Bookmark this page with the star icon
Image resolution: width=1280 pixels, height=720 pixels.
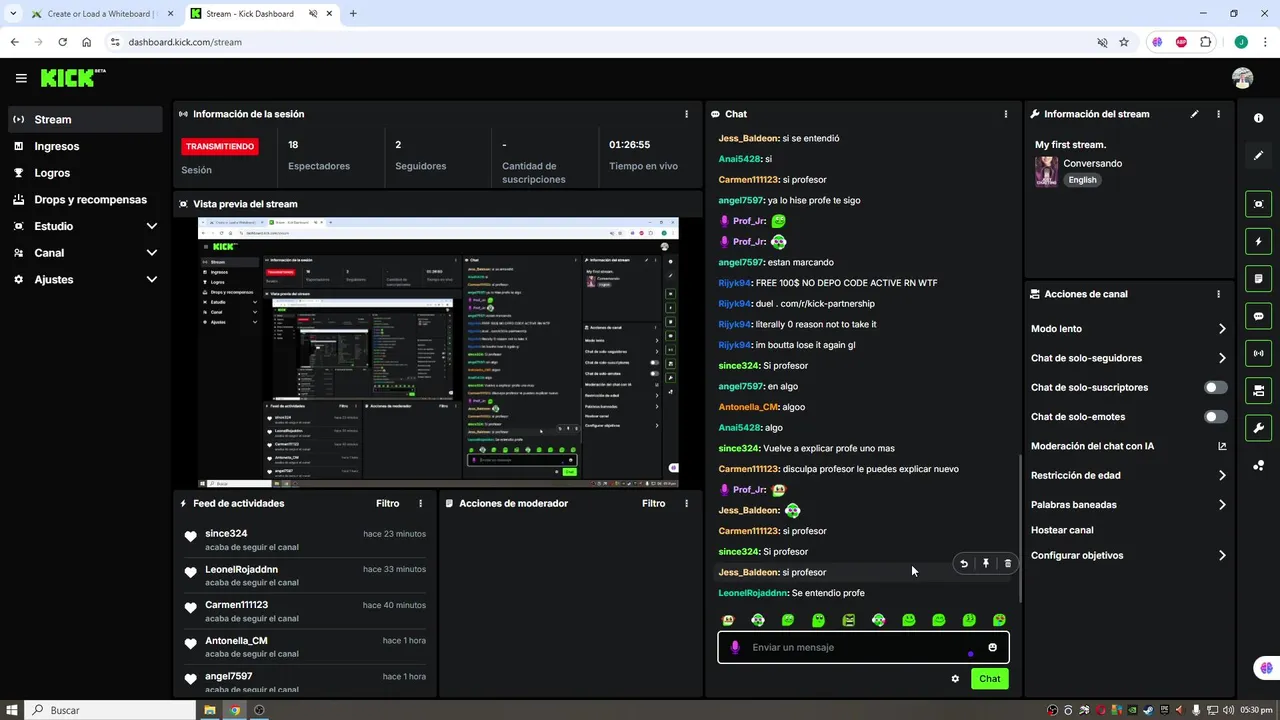coord(1124,42)
